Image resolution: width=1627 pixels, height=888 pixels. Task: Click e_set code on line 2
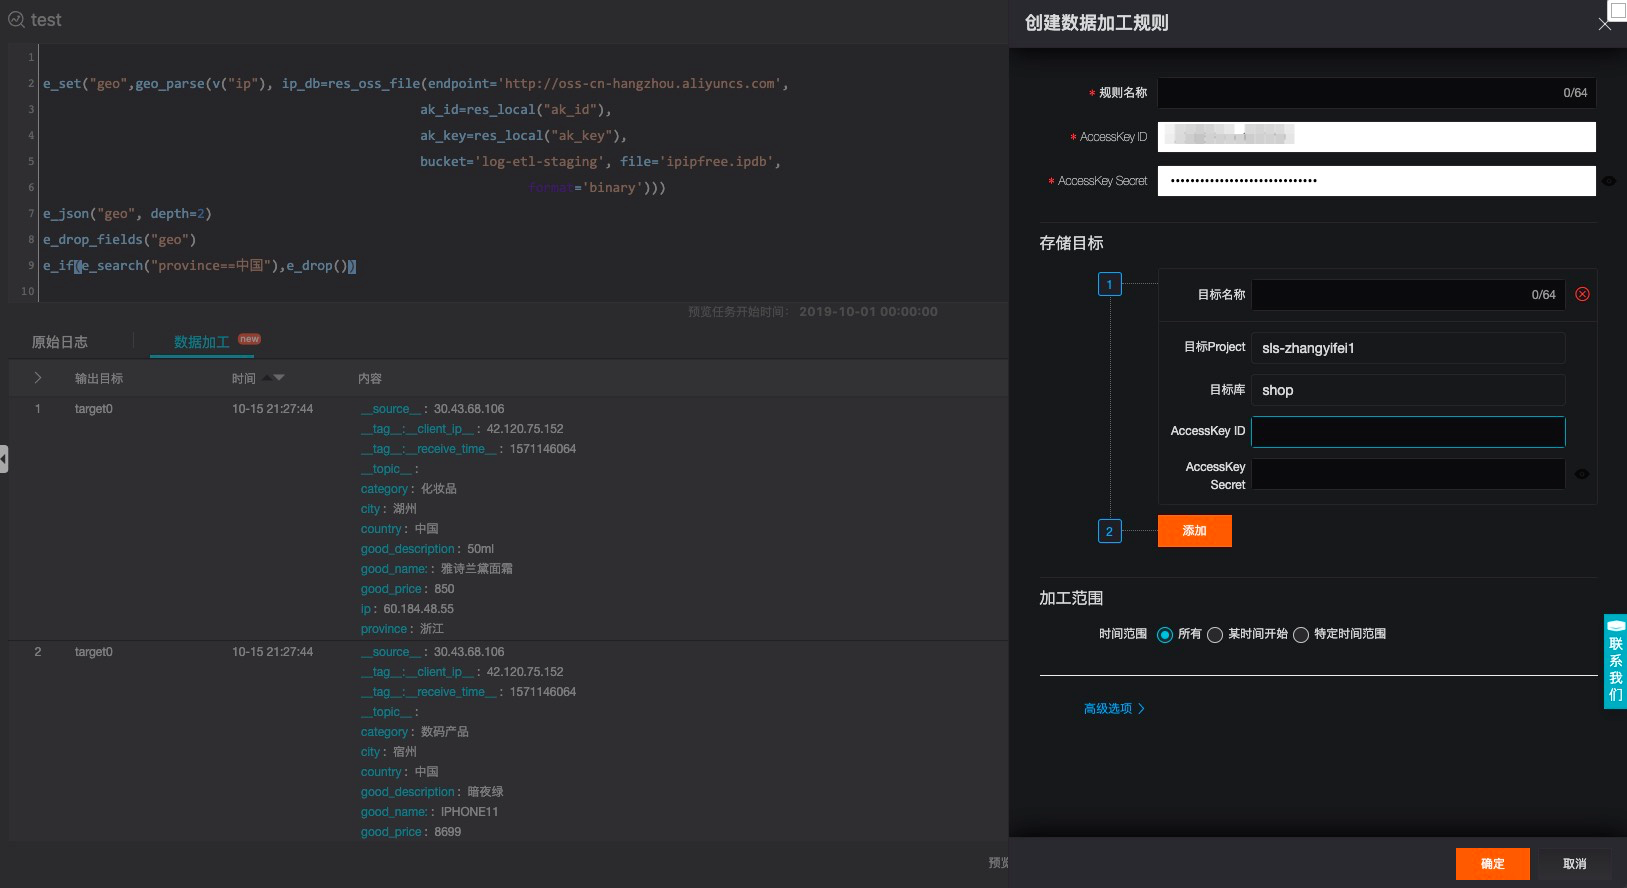point(416,84)
